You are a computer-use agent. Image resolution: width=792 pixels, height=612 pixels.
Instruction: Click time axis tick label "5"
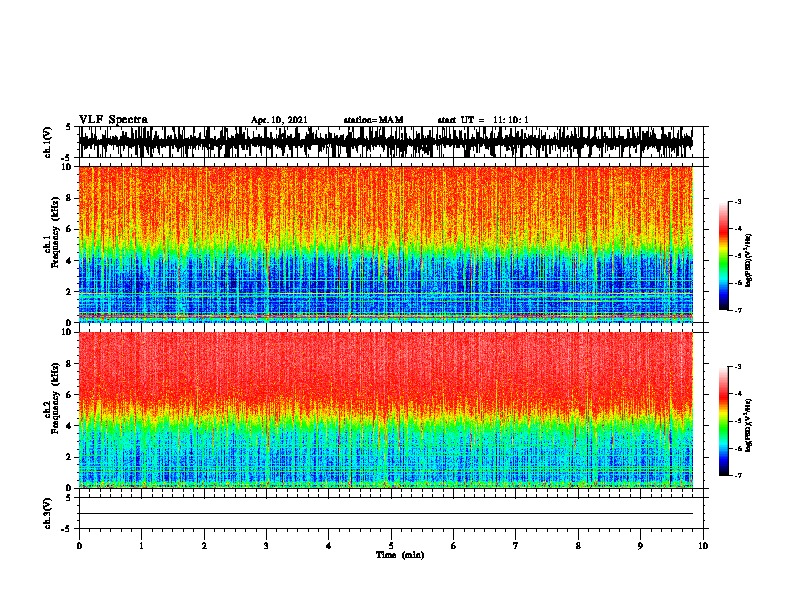click(391, 546)
